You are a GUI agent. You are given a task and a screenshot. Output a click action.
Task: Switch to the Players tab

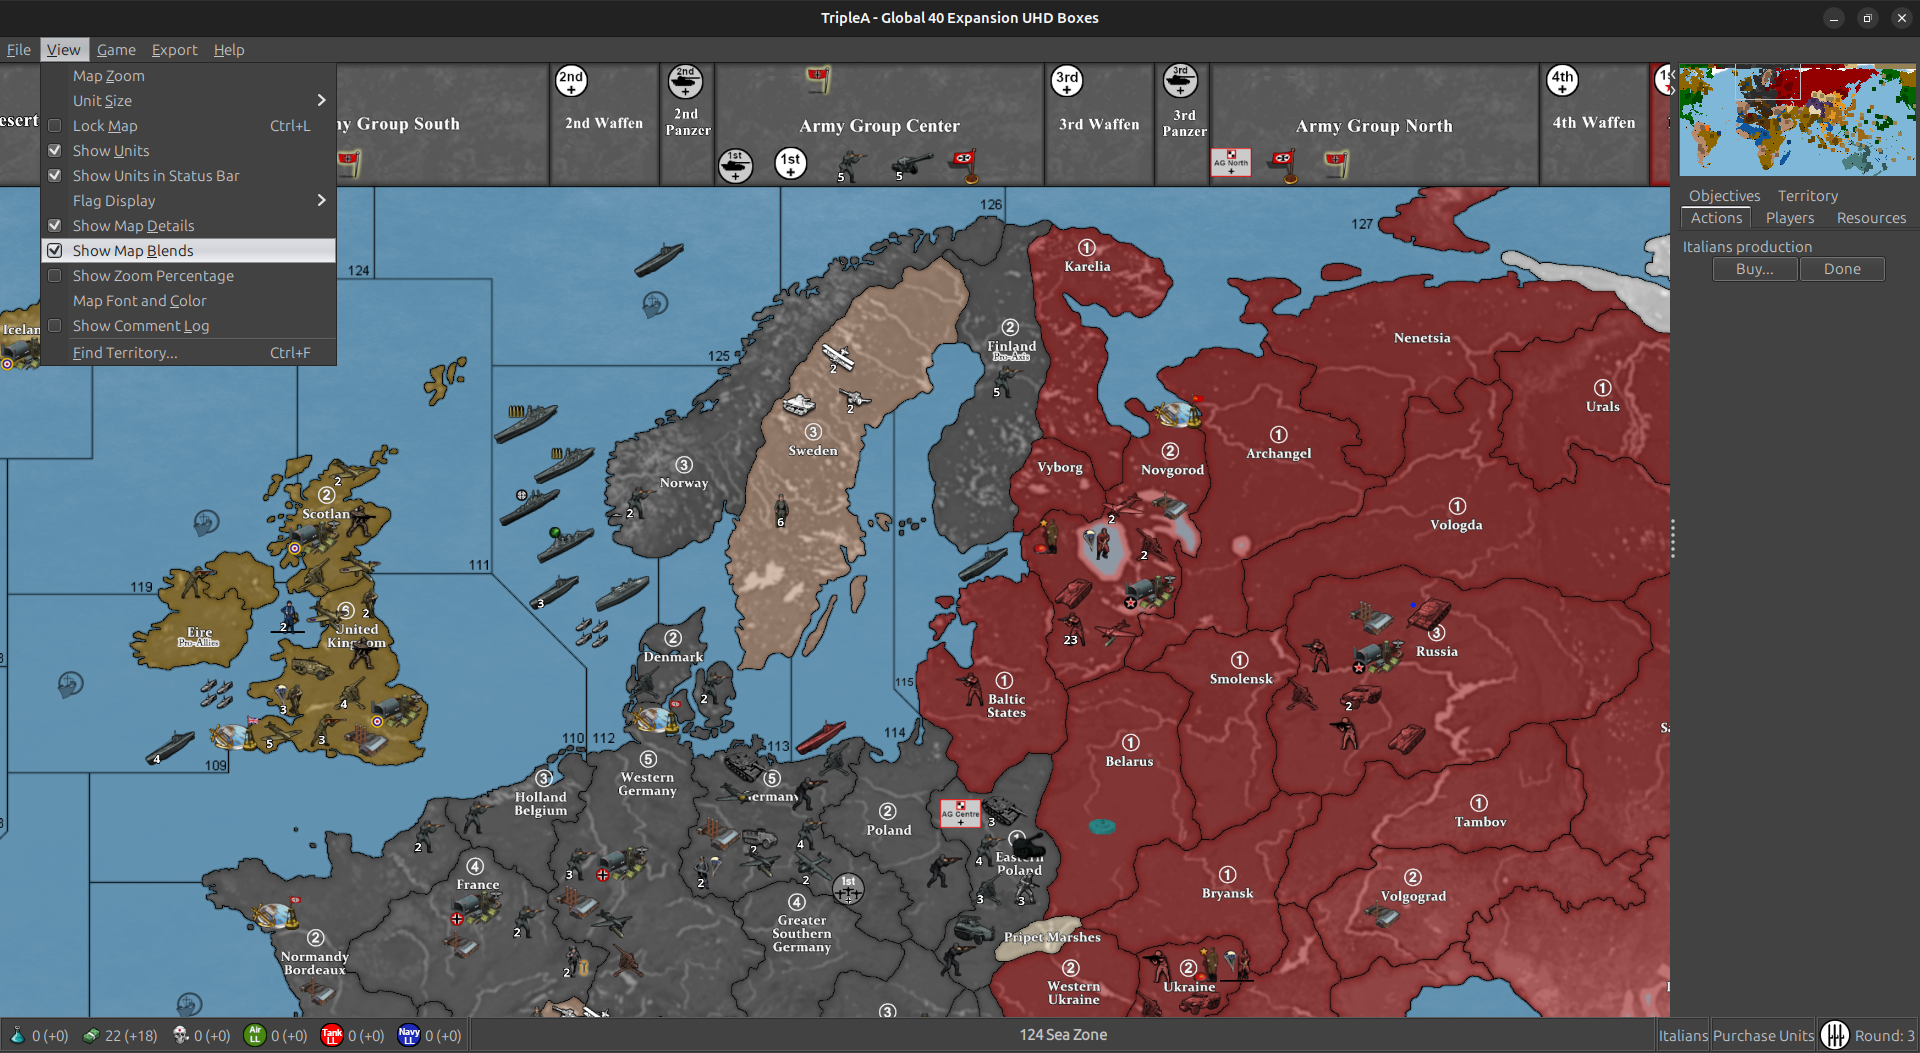click(1789, 217)
